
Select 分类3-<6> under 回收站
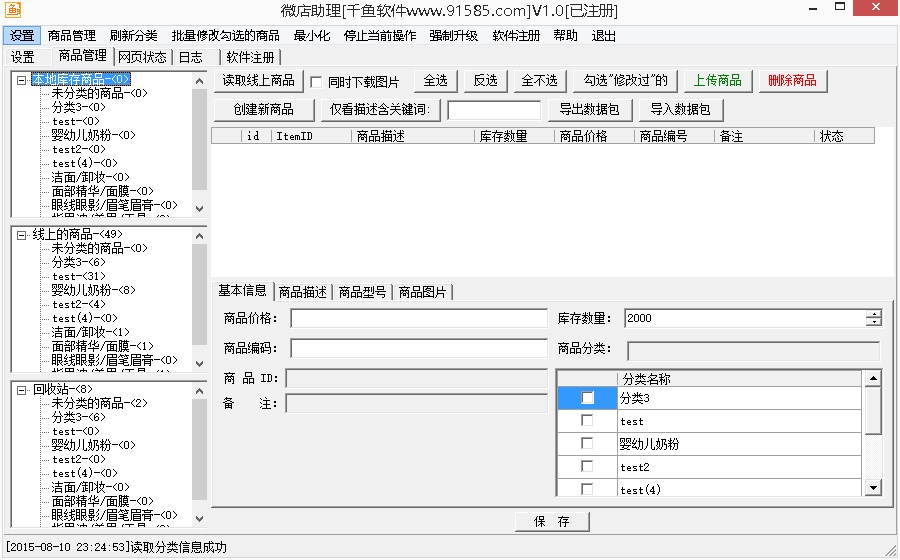(x=79, y=417)
